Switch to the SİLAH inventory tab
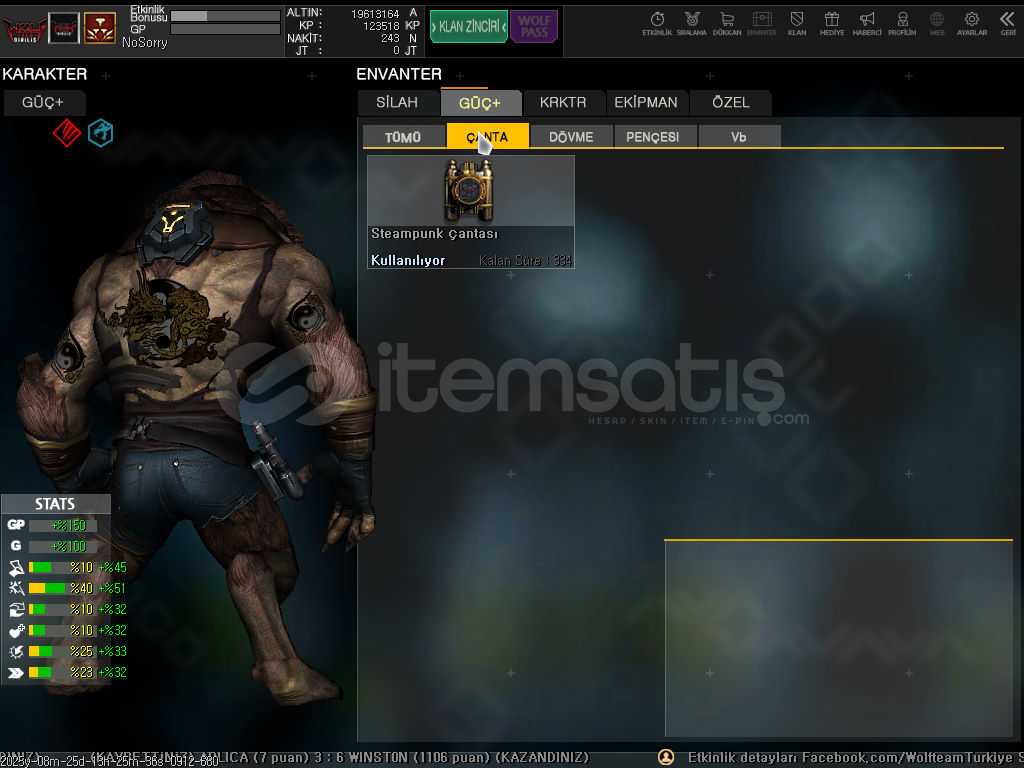Screen dimensions: 1024x768 pyautogui.click(x=397, y=103)
